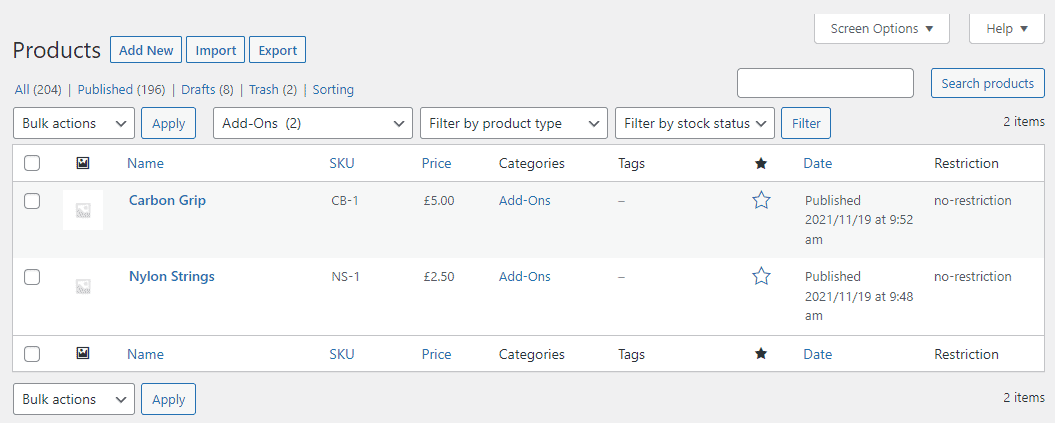Open Nylon Strings placeholder thumbnail
Screen dimensions: 1055x423
83,286
